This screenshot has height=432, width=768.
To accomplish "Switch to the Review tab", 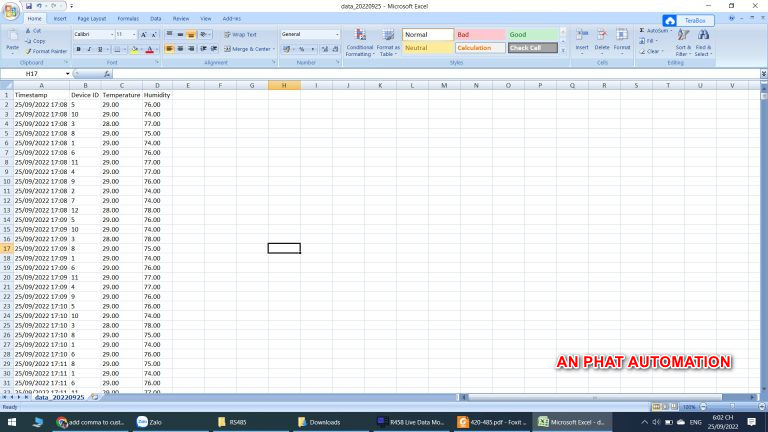I will (x=181, y=19).
